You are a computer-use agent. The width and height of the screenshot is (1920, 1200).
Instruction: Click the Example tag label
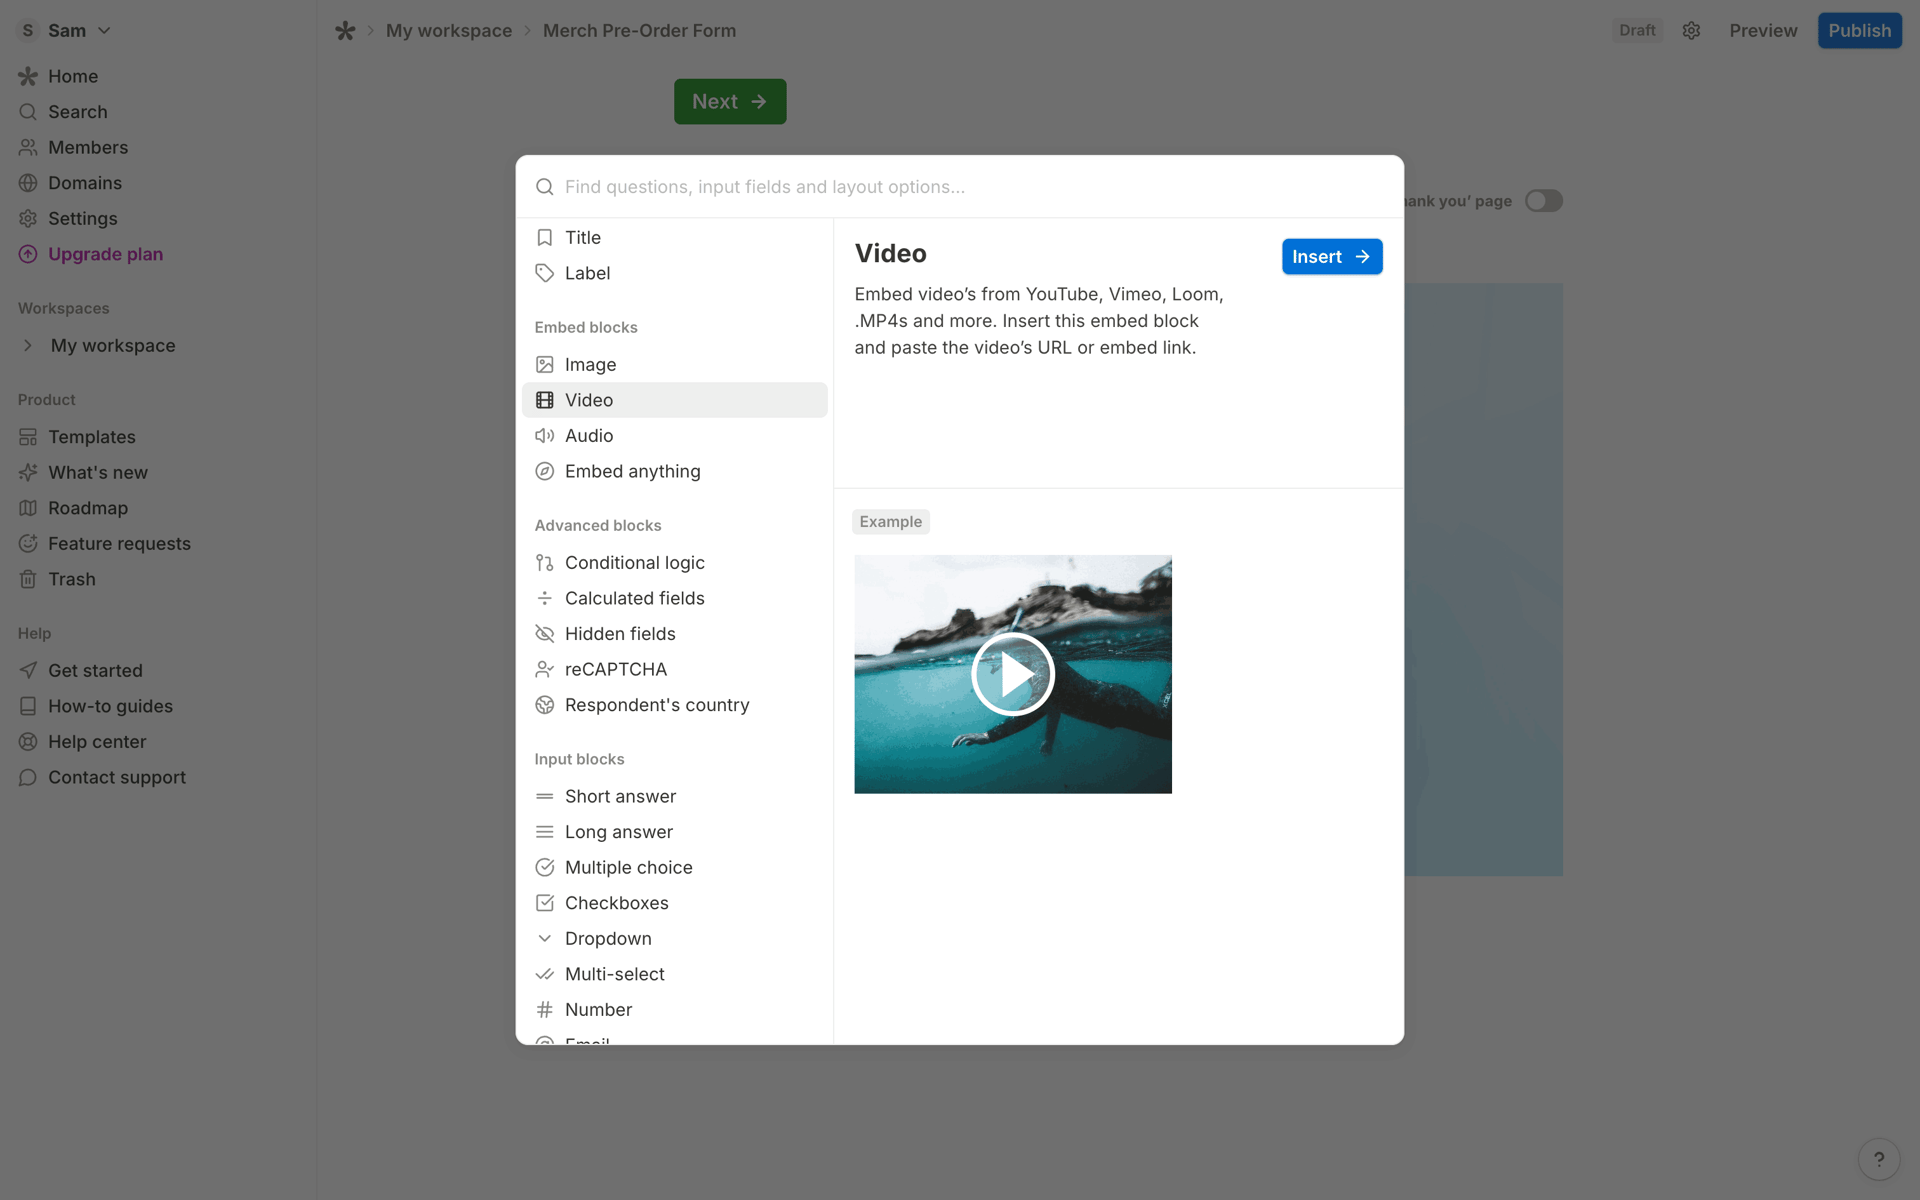click(x=890, y=522)
